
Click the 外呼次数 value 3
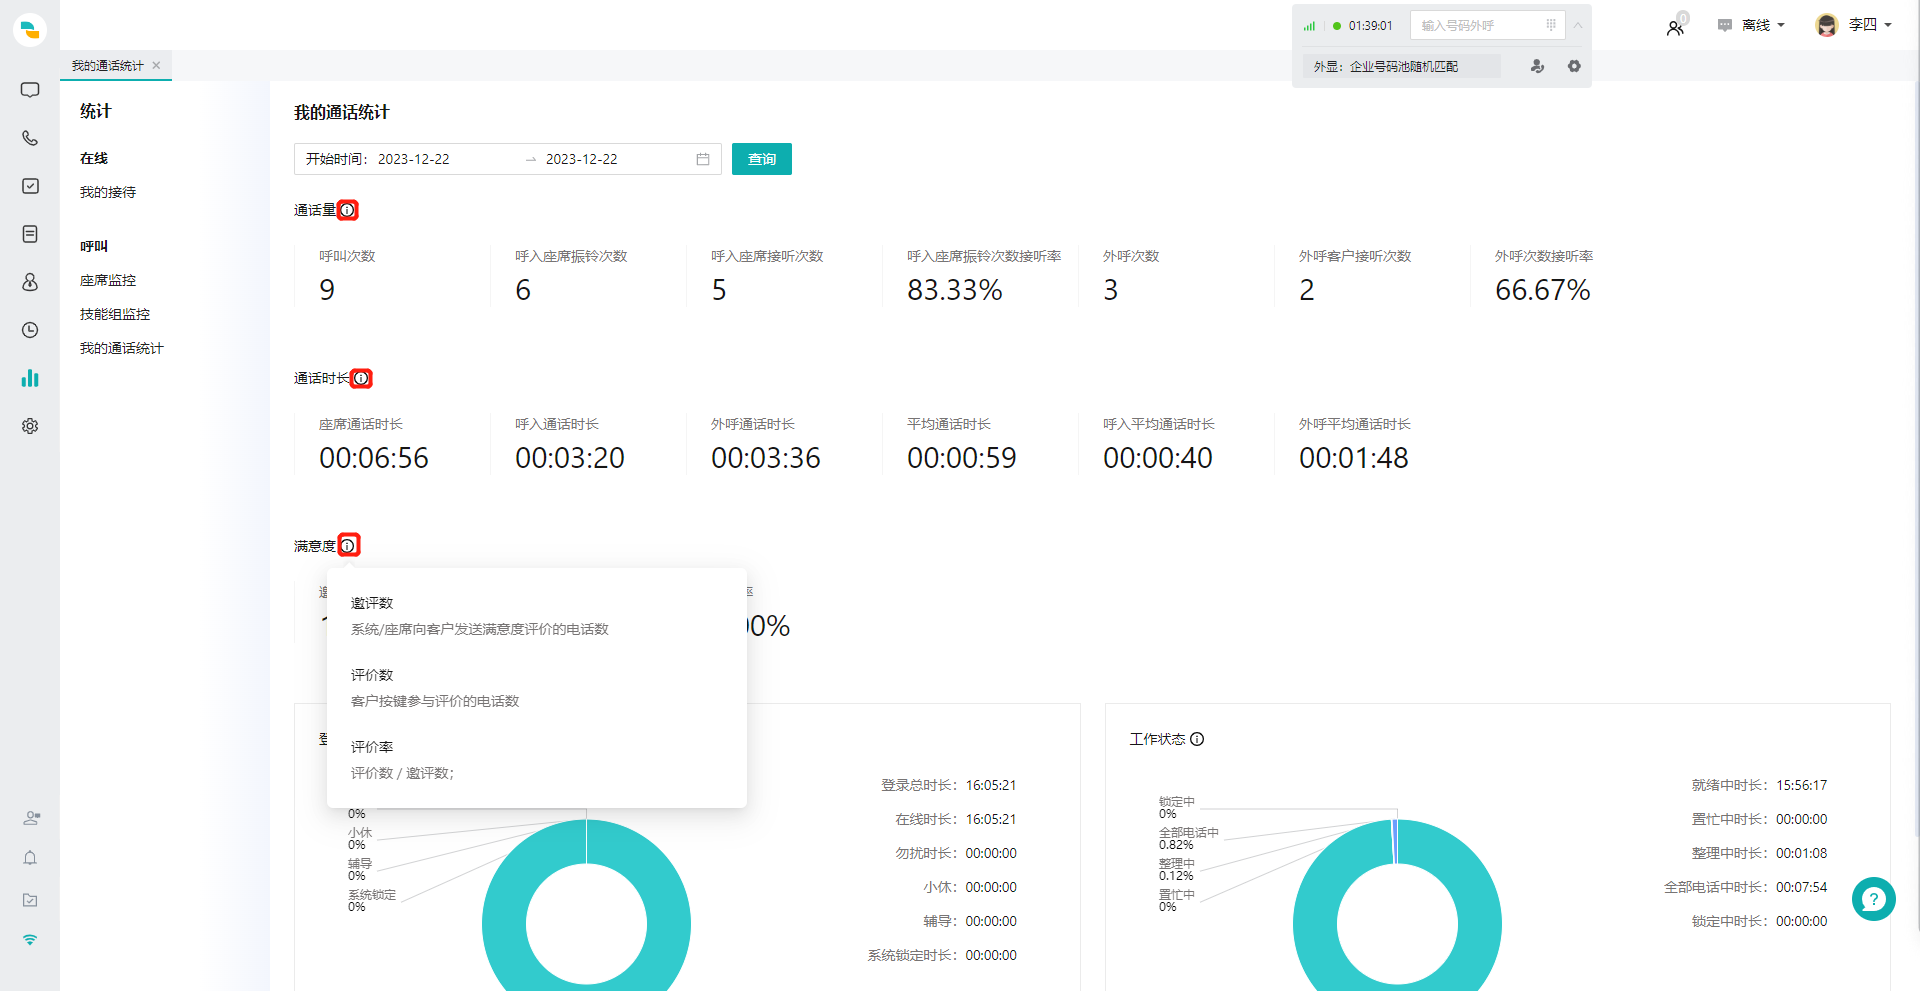pyautogui.click(x=1111, y=290)
